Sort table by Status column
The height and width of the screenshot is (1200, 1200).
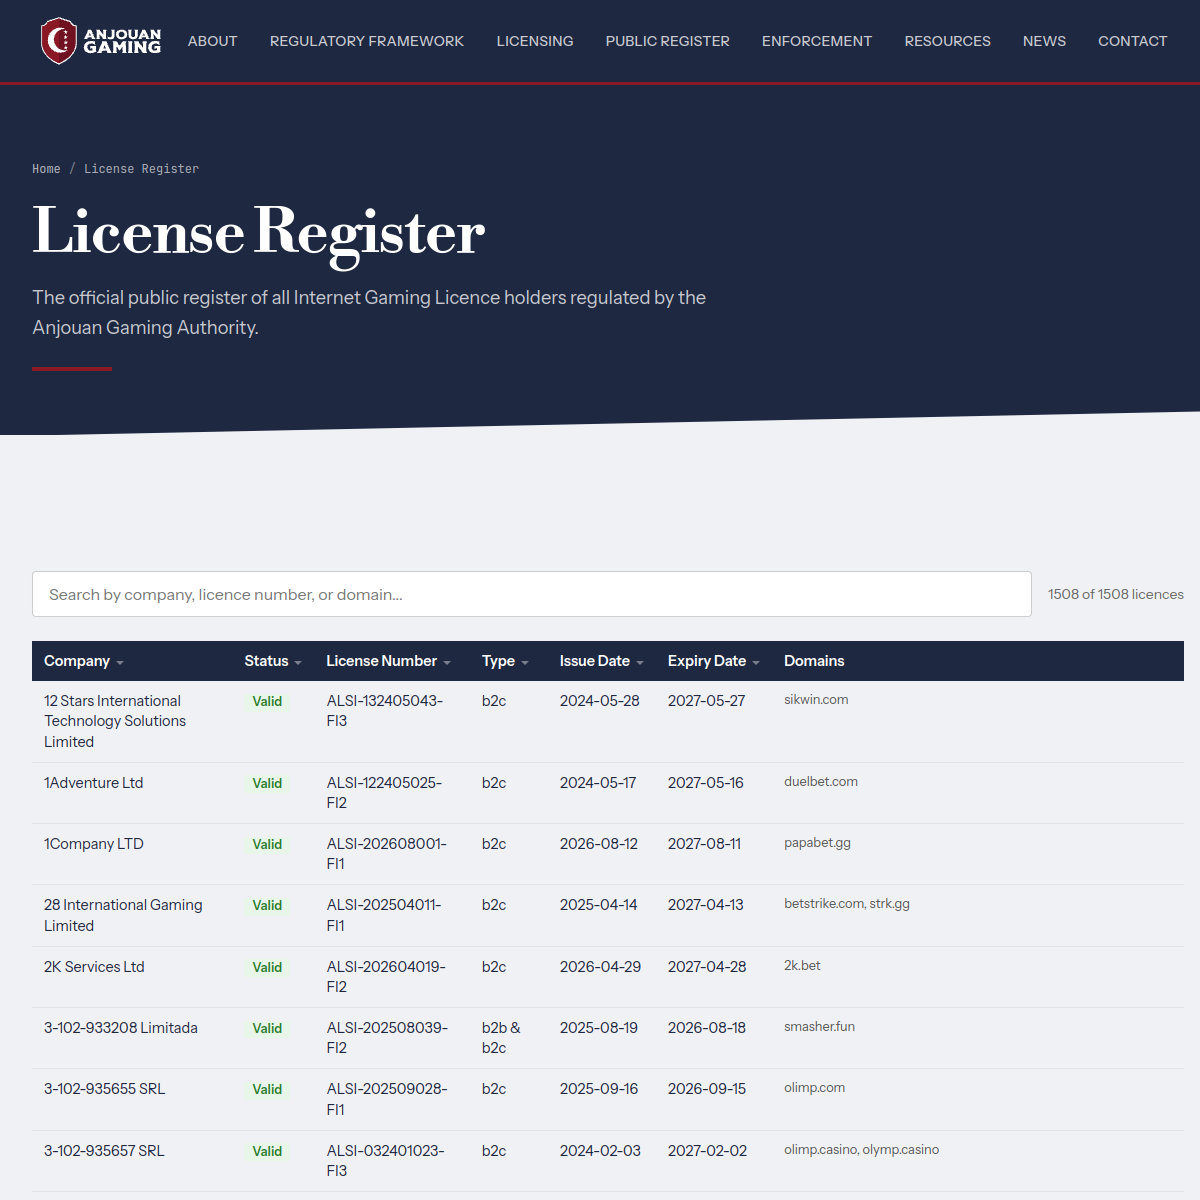[273, 661]
